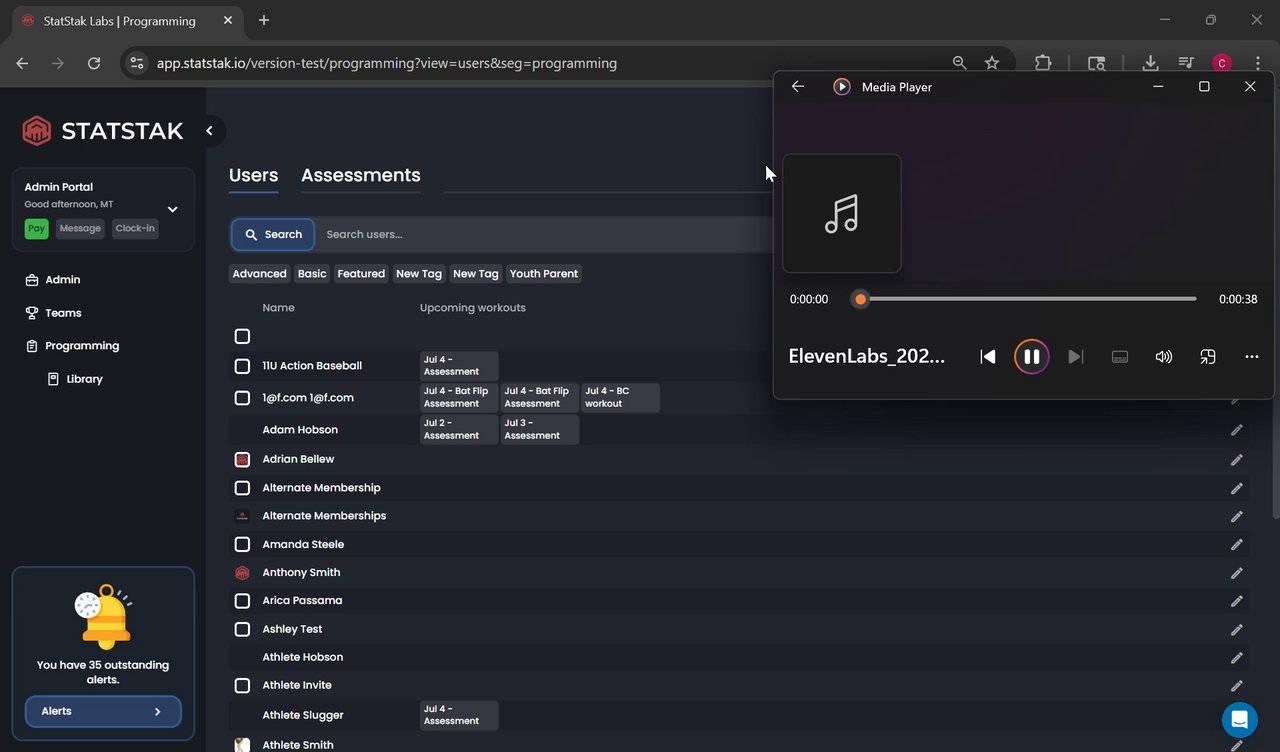Skip to next track in Media Player

[1076, 357]
